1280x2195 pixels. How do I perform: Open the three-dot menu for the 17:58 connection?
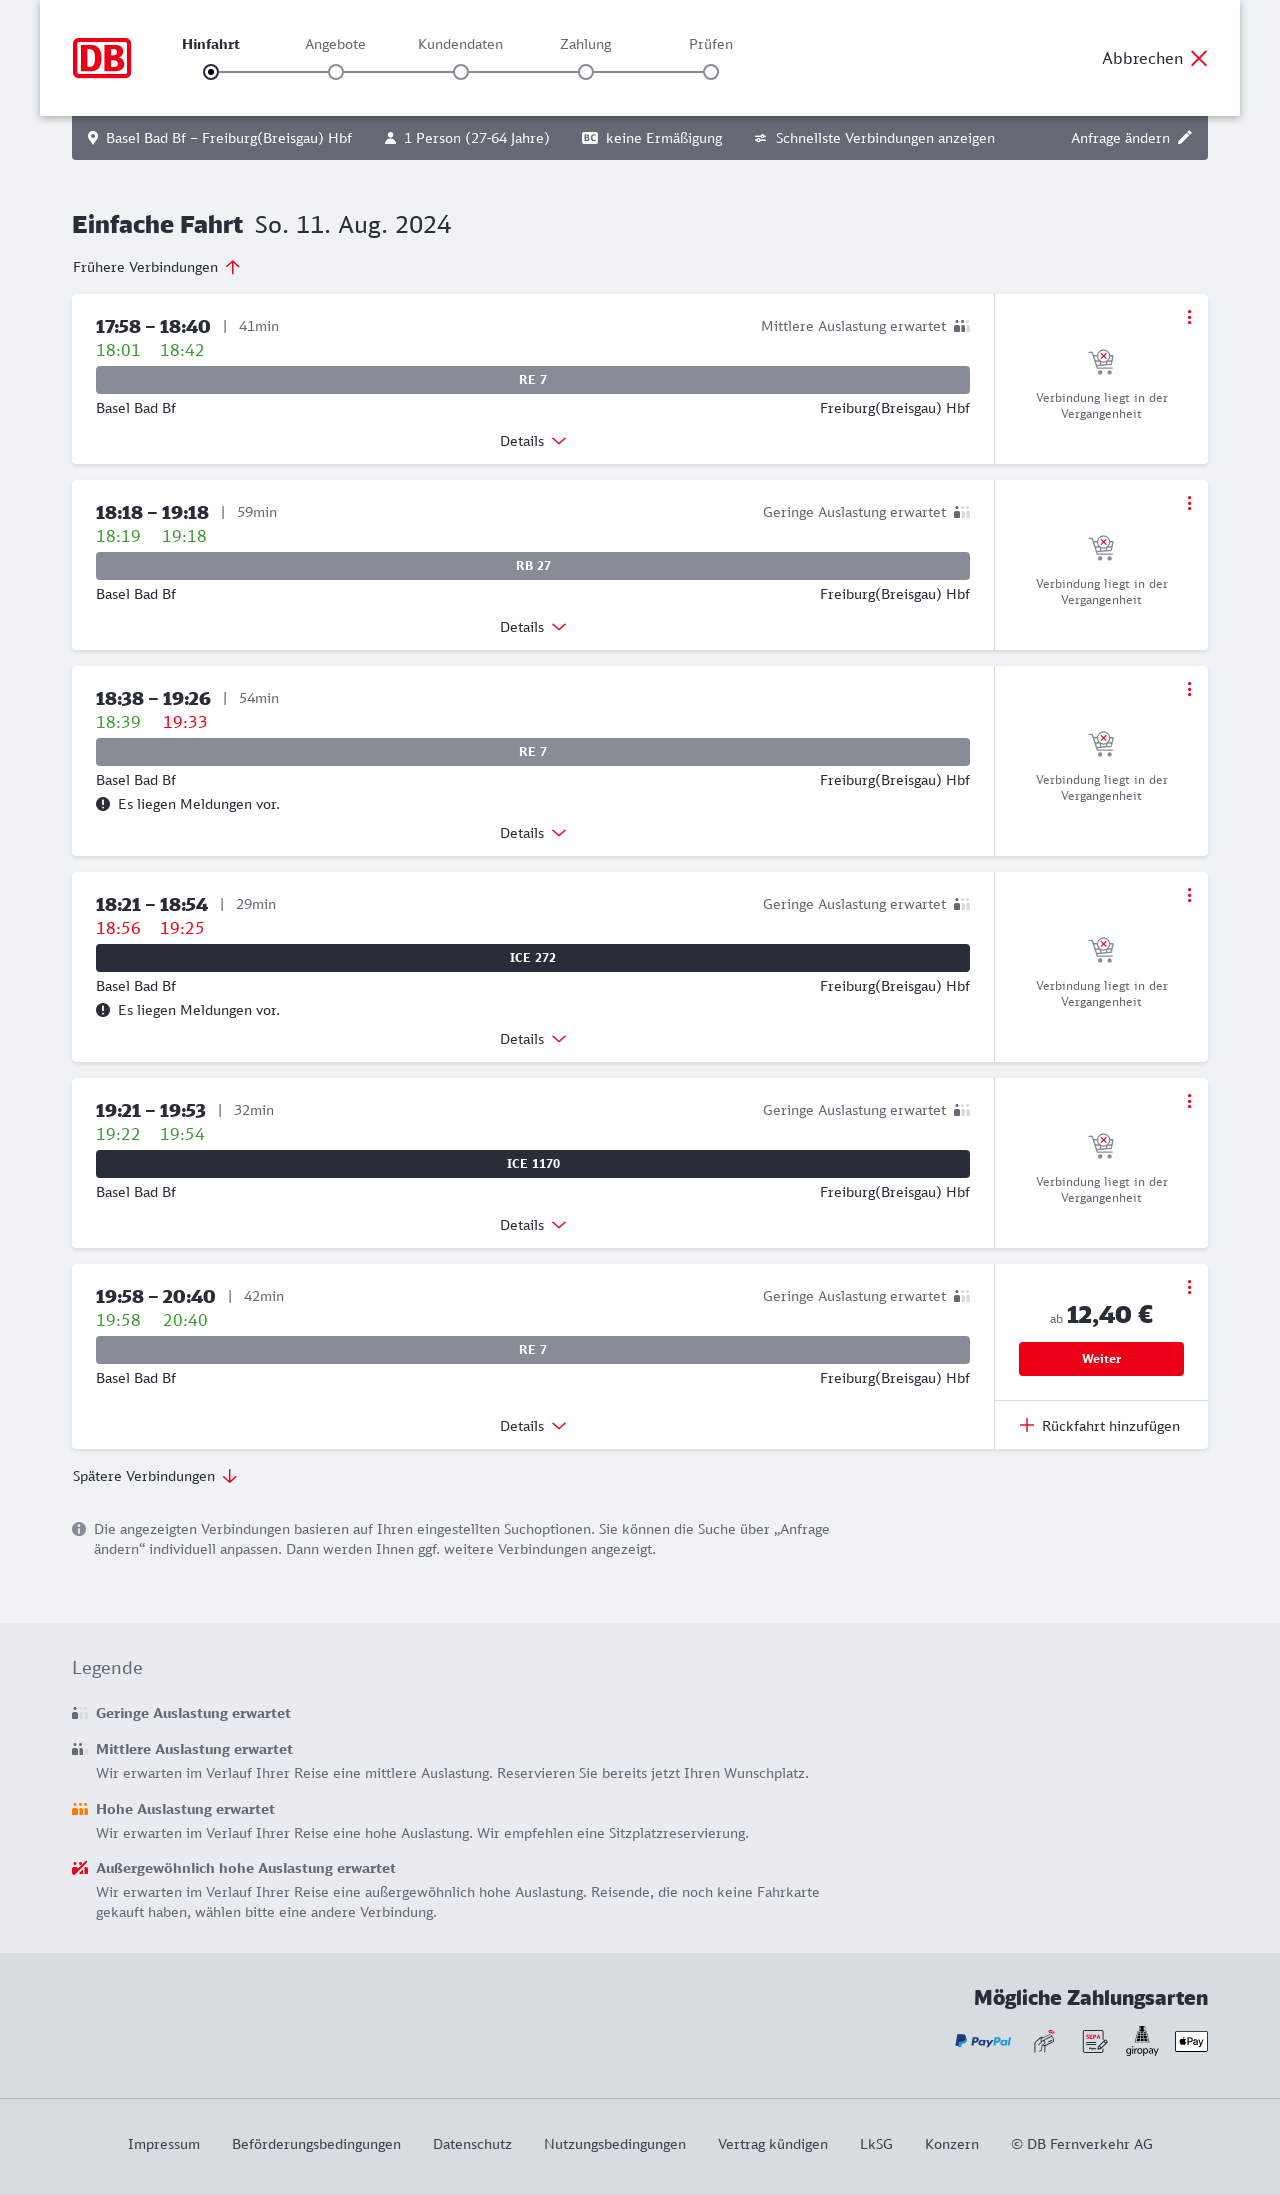[x=1189, y=317]
